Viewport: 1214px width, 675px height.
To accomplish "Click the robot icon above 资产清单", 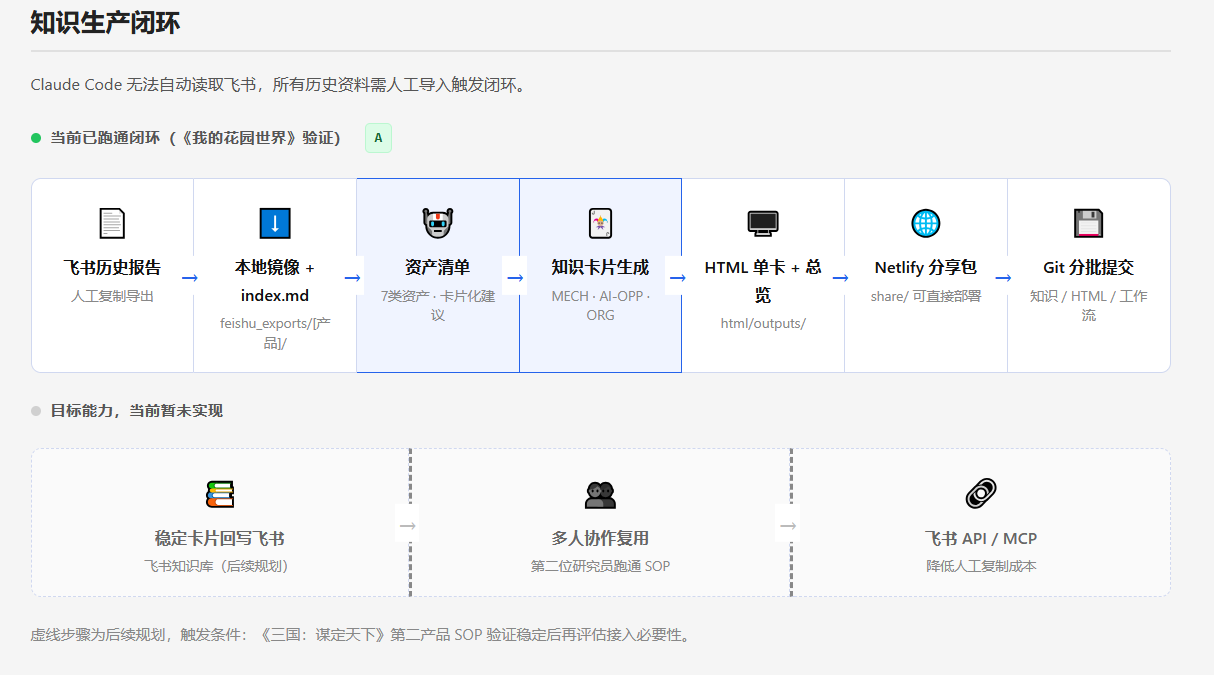I will coord(438,223).
